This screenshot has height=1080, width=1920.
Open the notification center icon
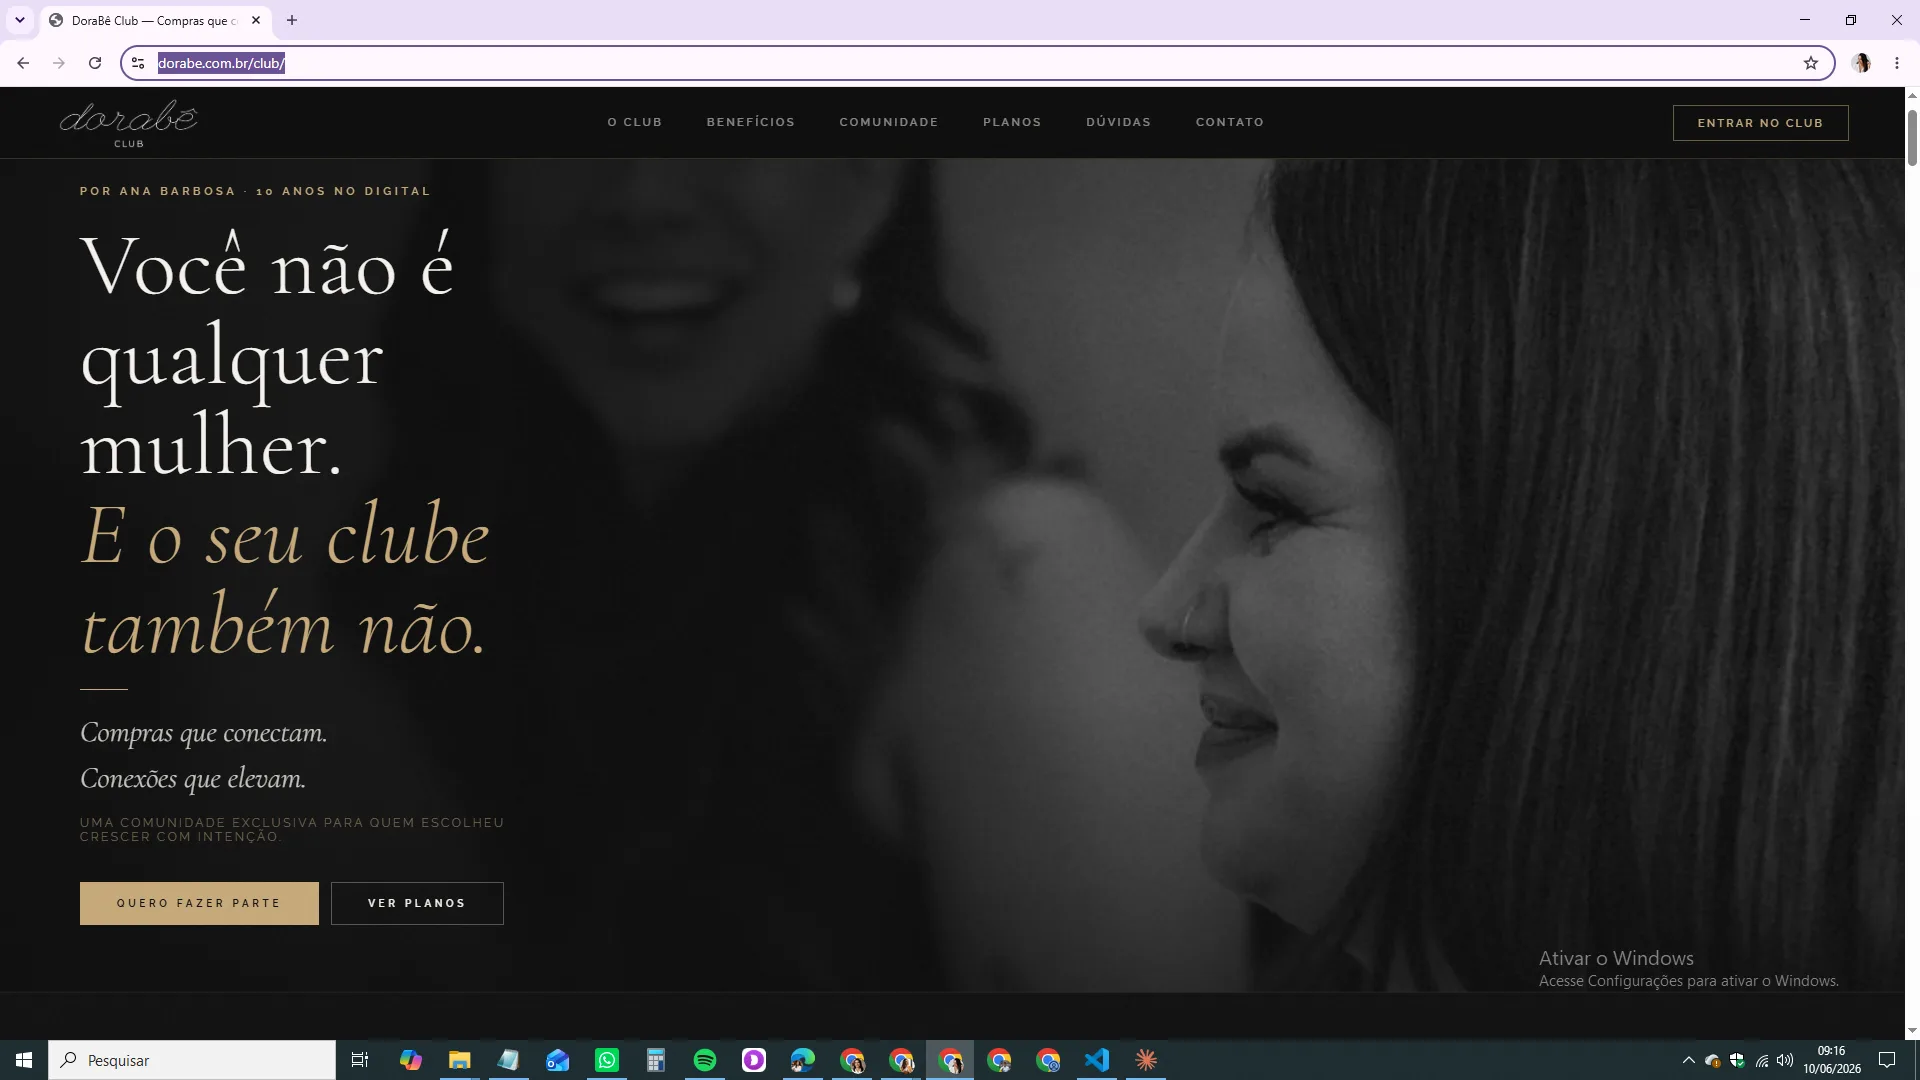click(1887, 1060)
